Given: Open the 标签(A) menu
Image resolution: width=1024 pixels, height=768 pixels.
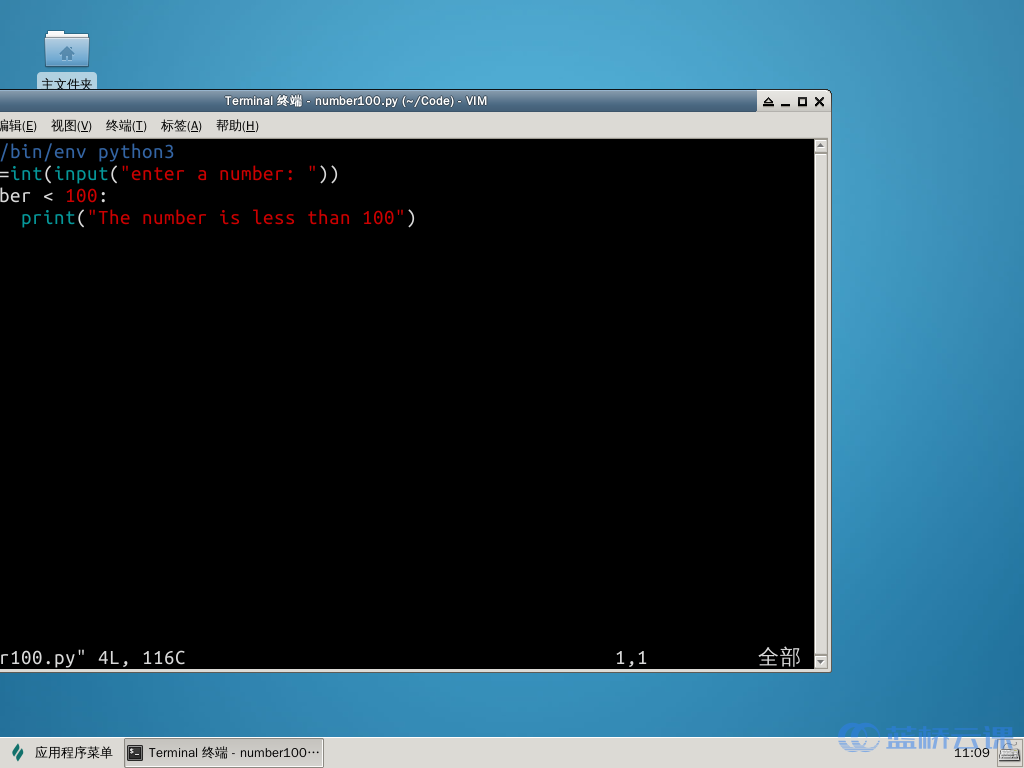Looking at the screenshot, I should [181, 126].
